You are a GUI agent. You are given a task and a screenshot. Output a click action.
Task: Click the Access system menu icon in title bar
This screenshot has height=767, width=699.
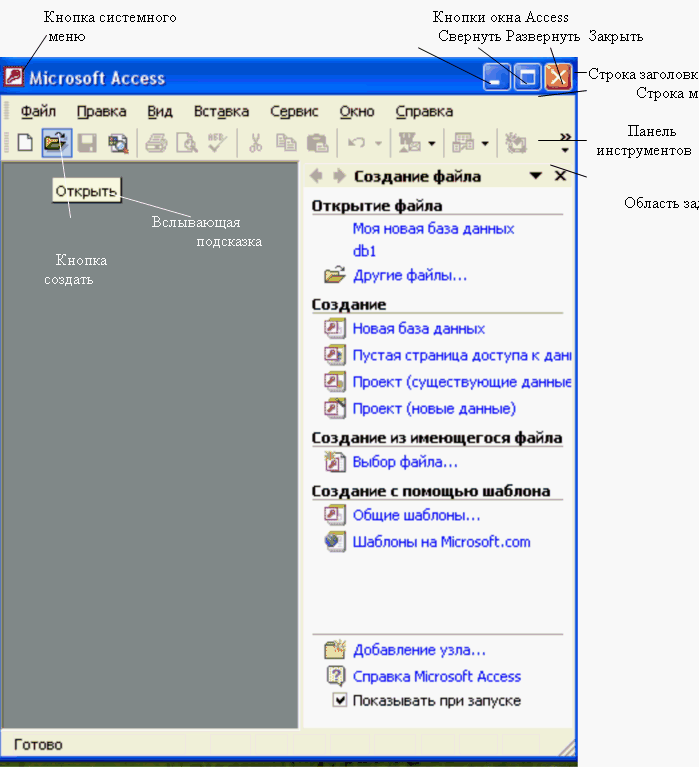pyautogui.click(x=13, y=77)
